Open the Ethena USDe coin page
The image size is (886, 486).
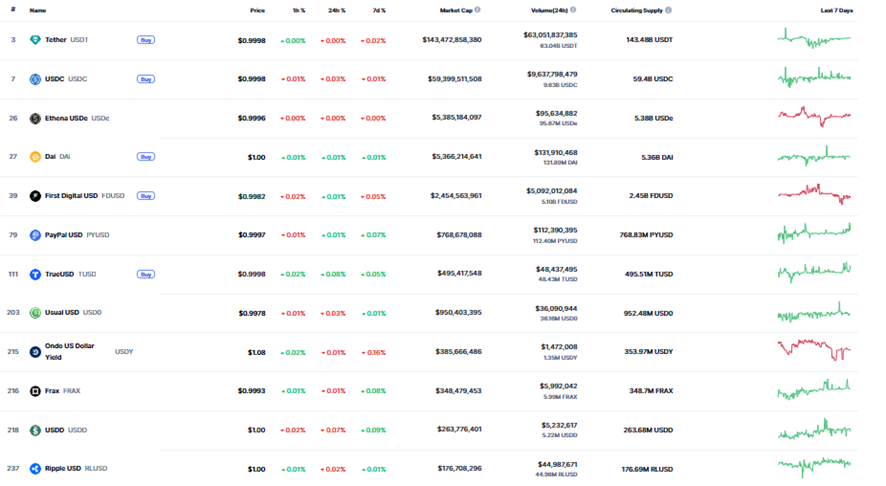[66, 118]
